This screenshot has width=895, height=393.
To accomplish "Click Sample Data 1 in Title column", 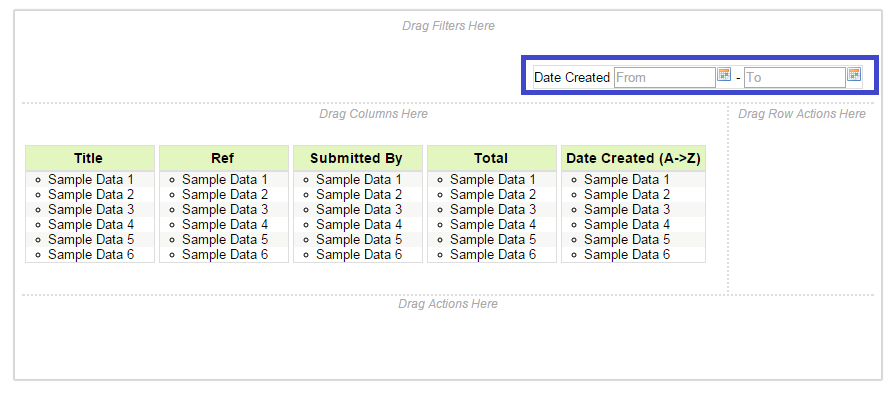I will [90, 180].
